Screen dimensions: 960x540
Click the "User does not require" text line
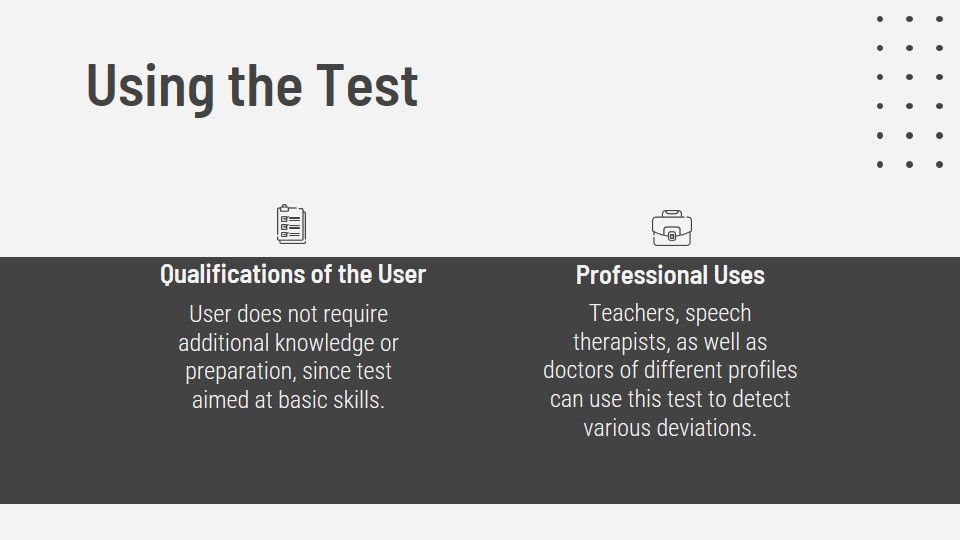tap(288, 314)
